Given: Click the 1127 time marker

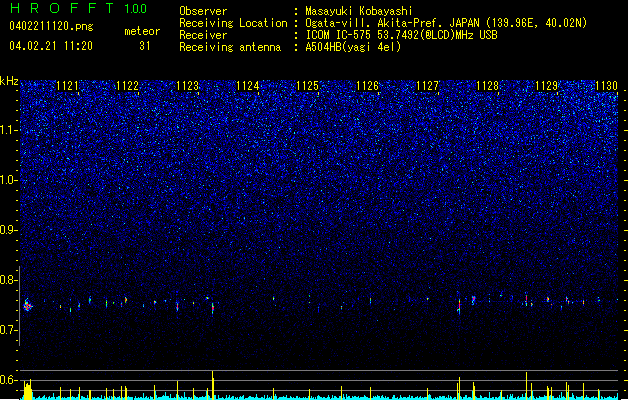Looking at the screenshot, I should [x=428, y=86].
